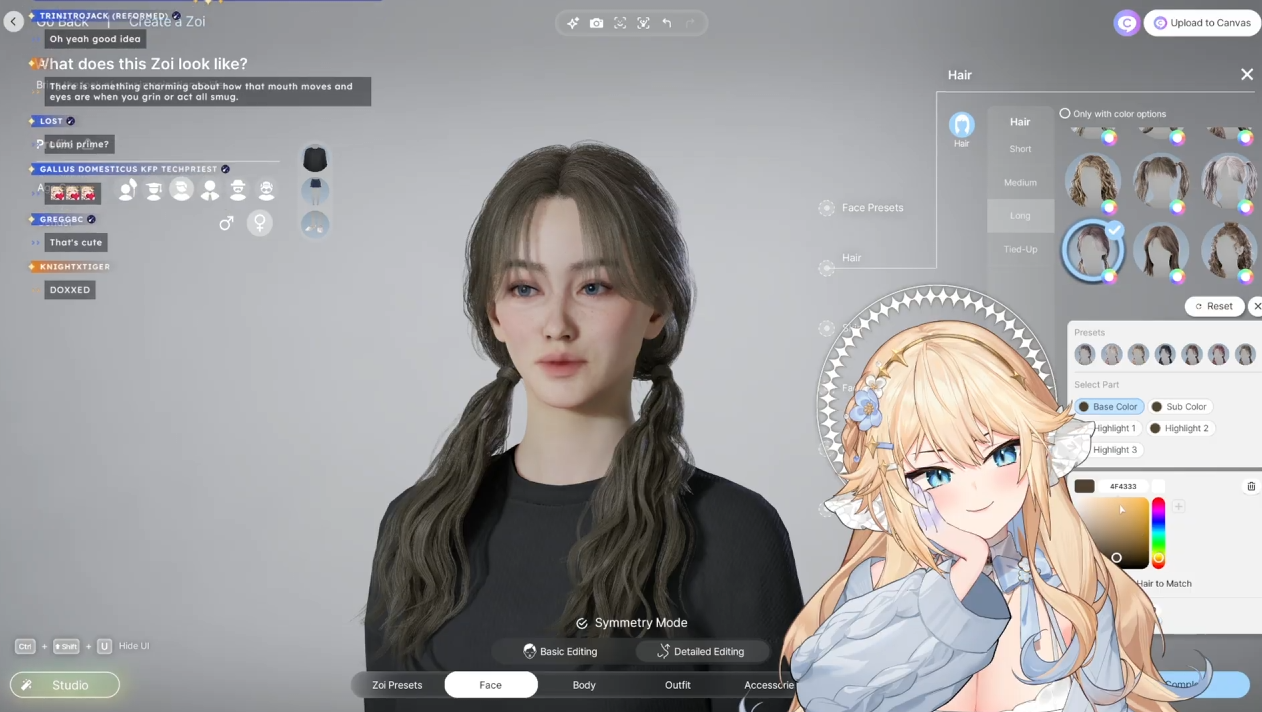Select the black top outfit thumbnail
Viewport: 1262px width, 712px height.
pyautogui.click(x=315, y=158)
